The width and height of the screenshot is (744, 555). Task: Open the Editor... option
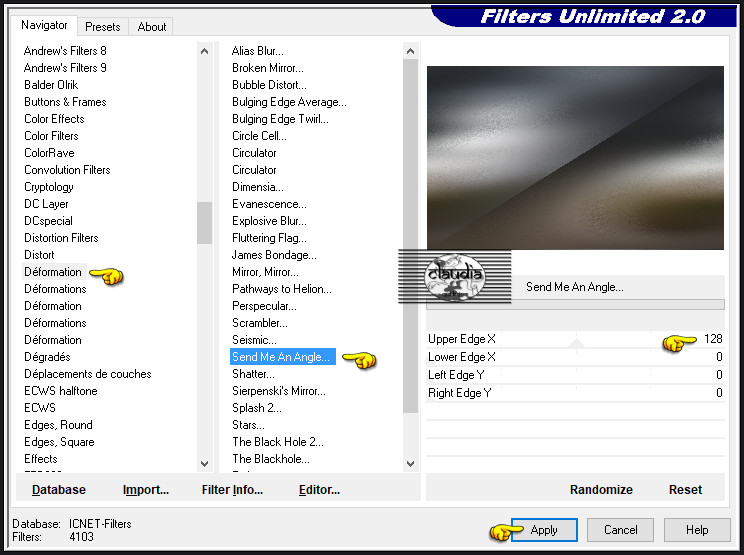coord(319,490)
